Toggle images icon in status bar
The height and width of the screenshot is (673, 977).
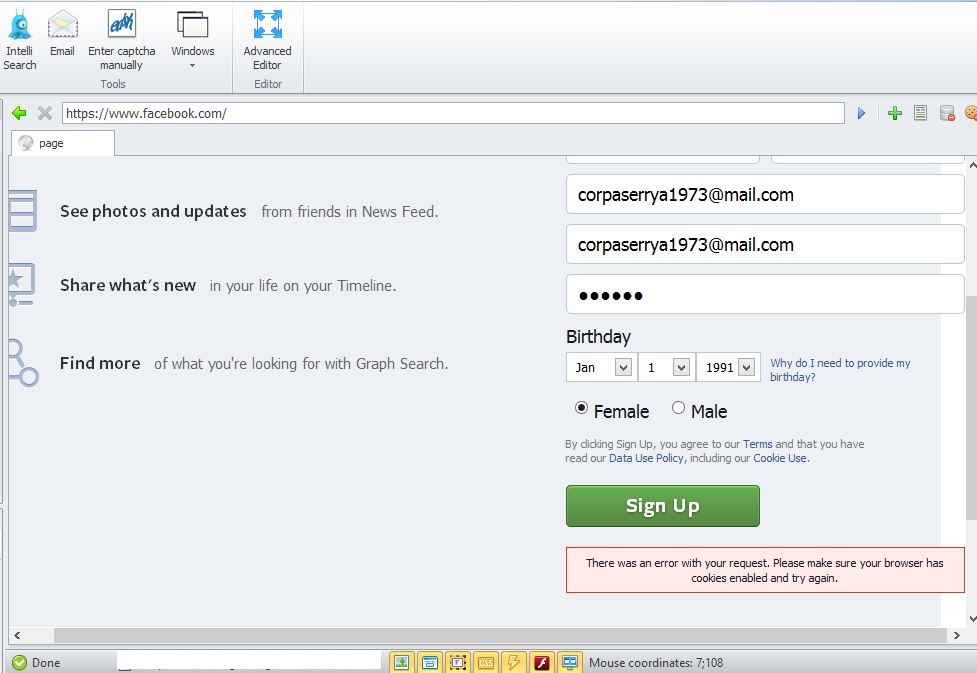(401, 662)
